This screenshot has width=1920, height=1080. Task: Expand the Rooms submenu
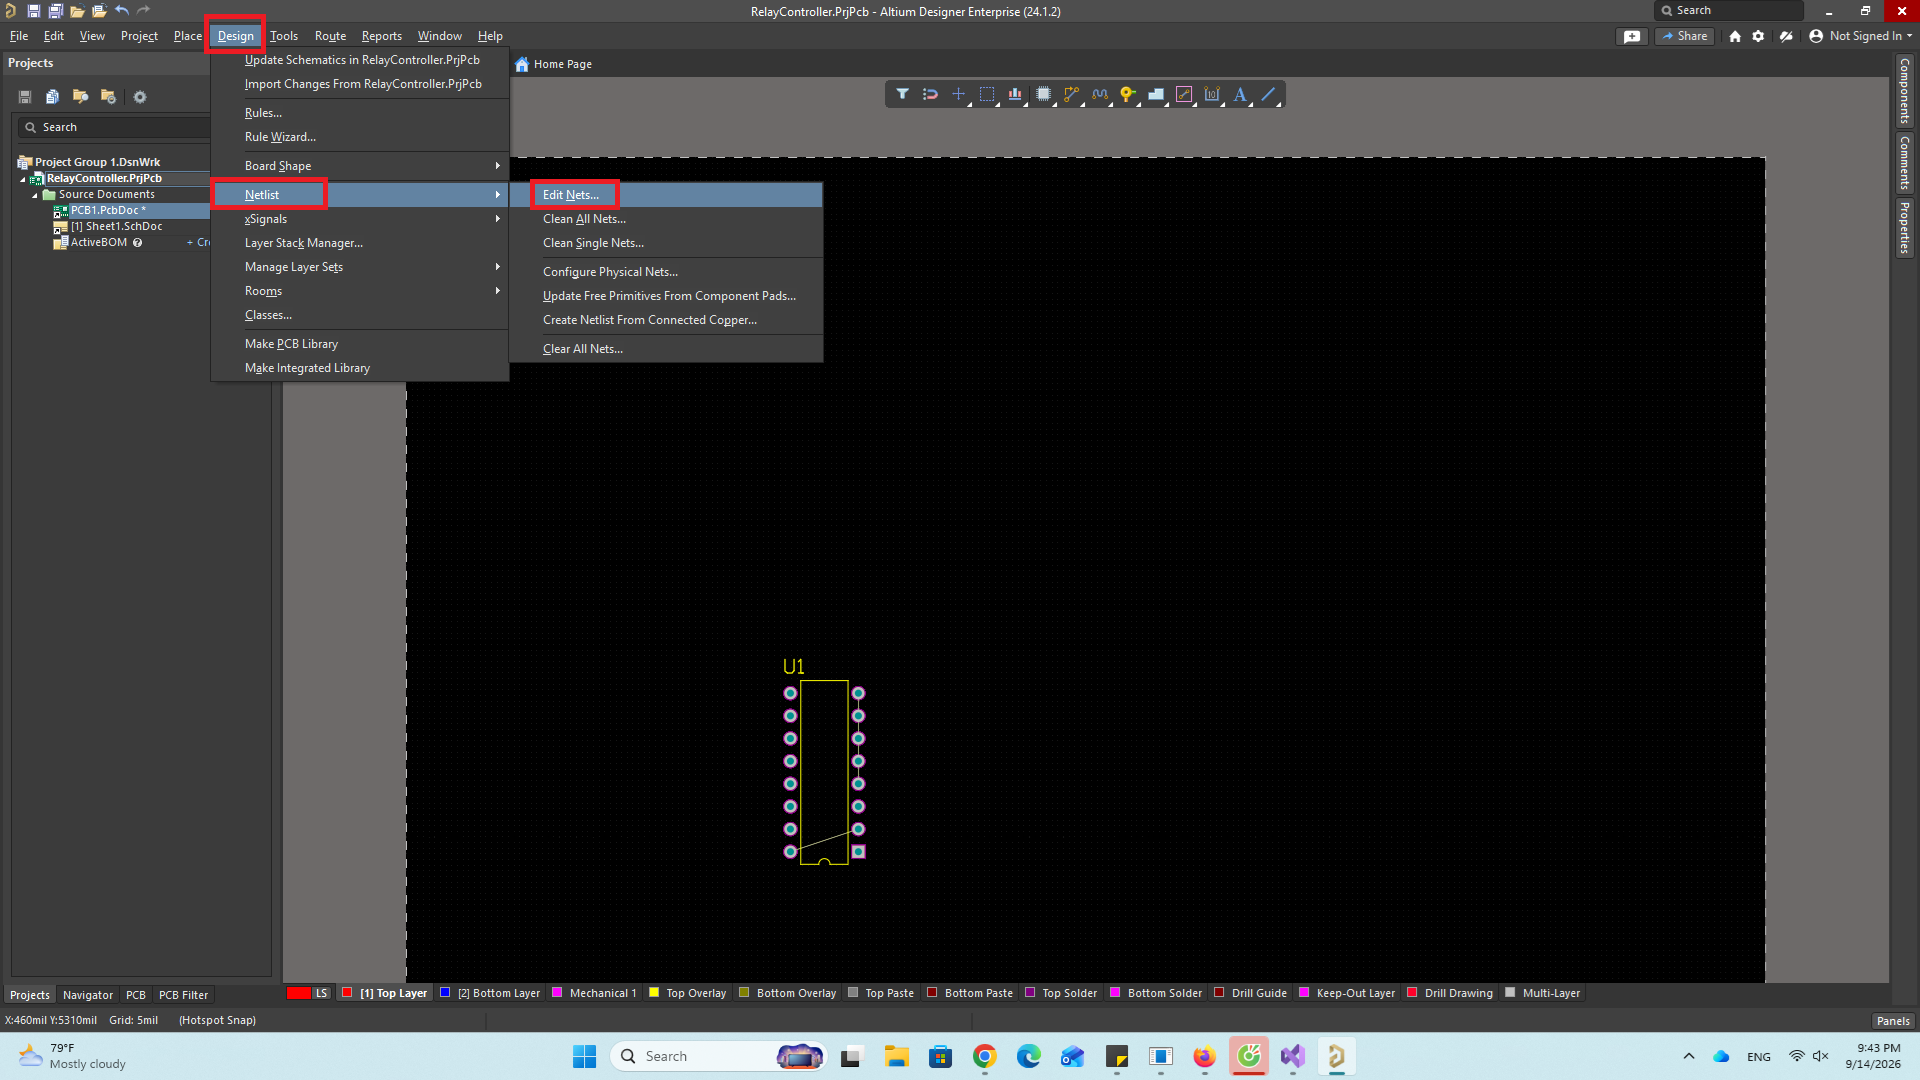tap(360, 291)
